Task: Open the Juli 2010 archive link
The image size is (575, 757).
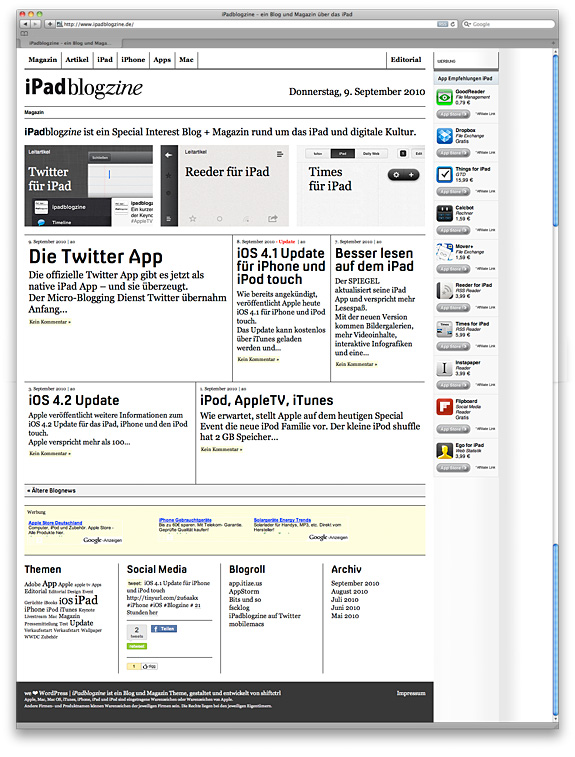Action: 345,600
